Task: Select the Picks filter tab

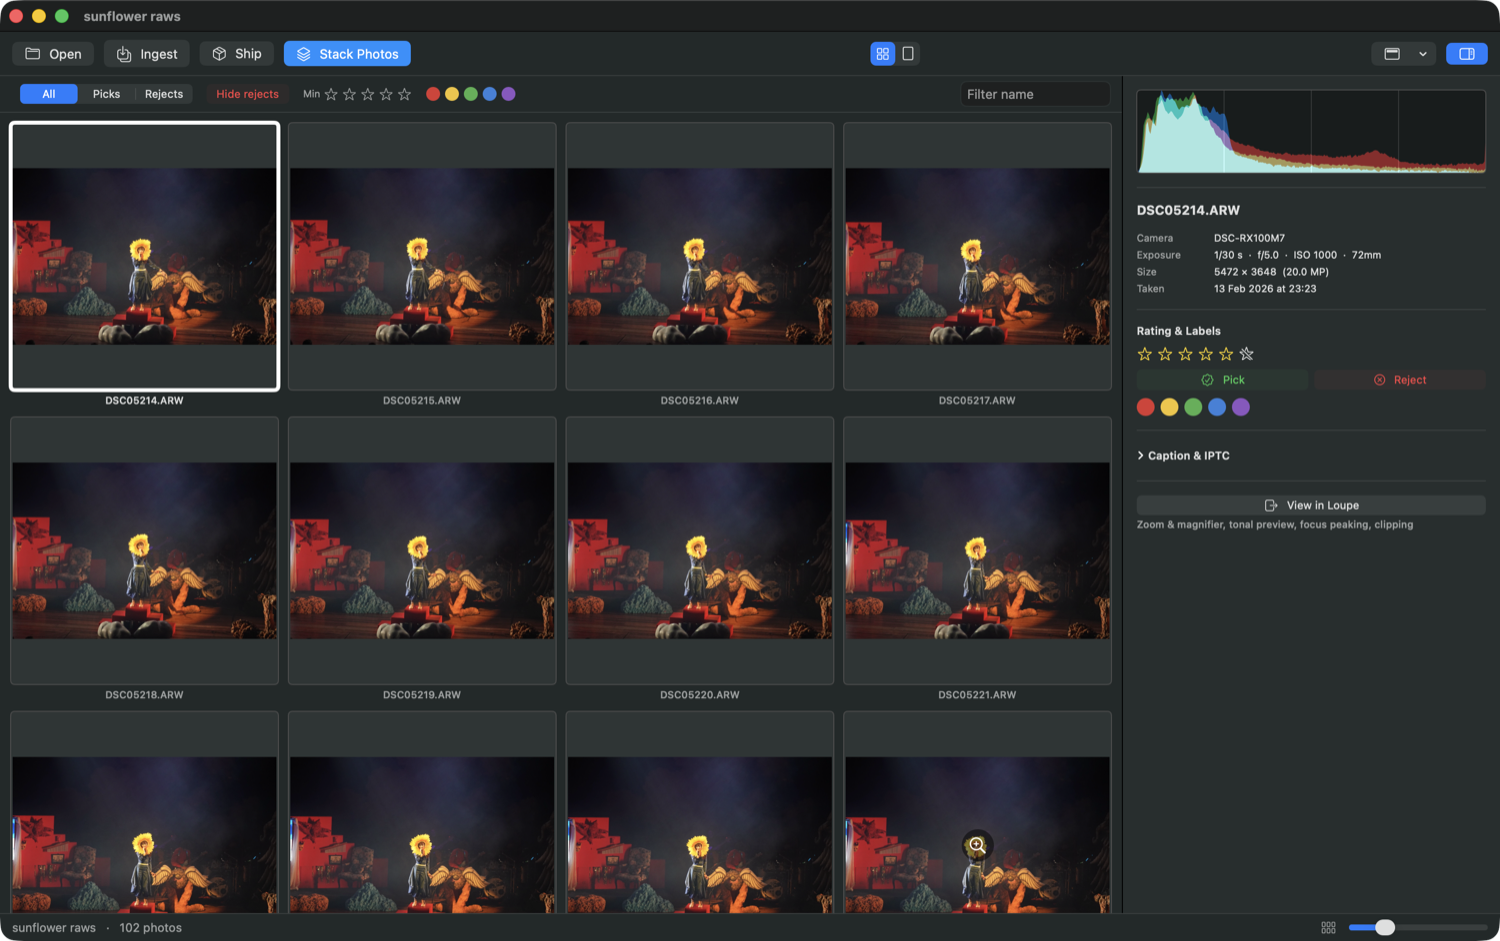Action: (x=106, y=94)
